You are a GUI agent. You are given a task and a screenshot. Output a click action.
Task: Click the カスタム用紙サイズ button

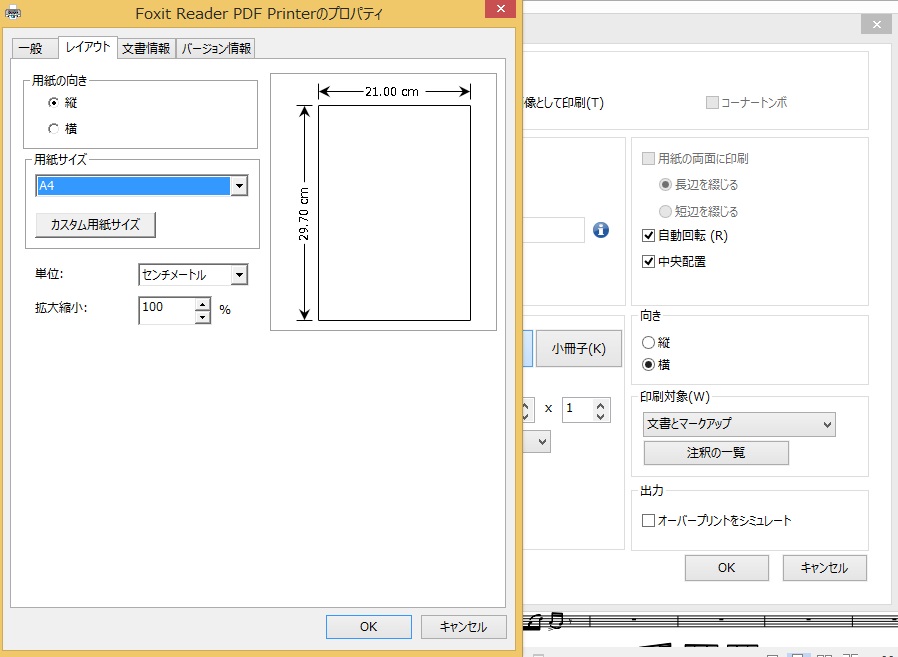point(95,225)
